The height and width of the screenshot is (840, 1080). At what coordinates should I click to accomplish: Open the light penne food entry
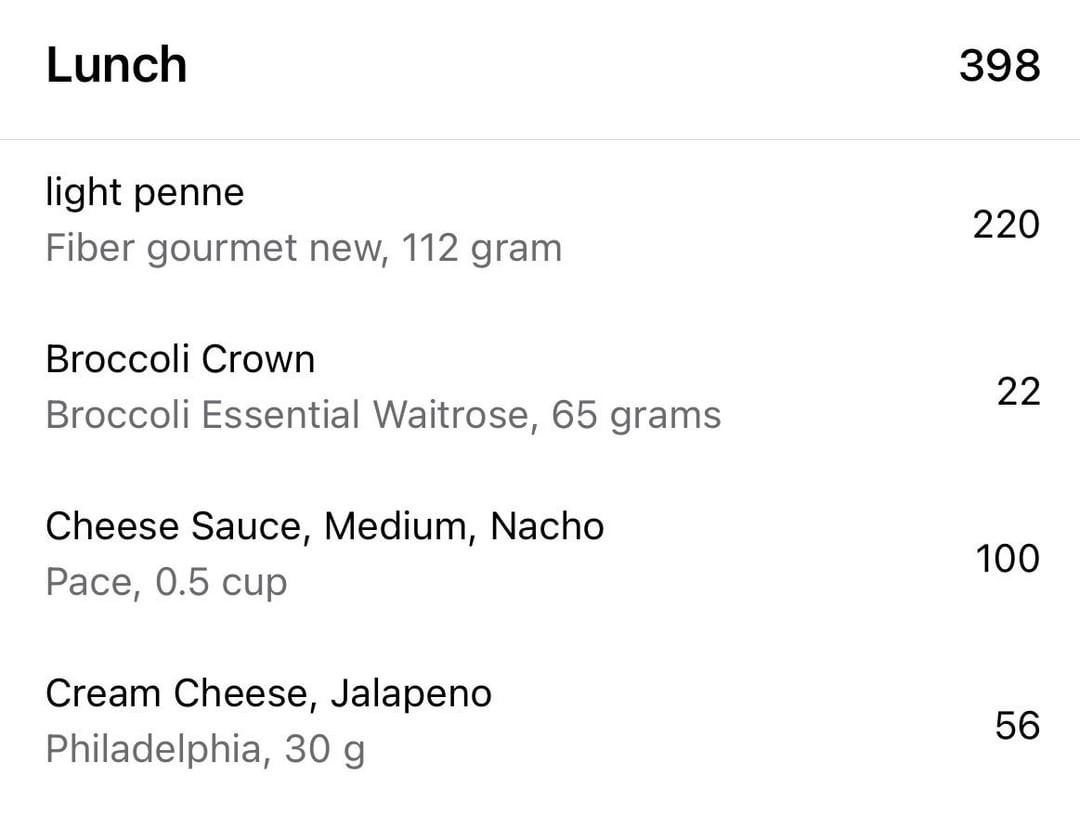[x=540, y=222]
